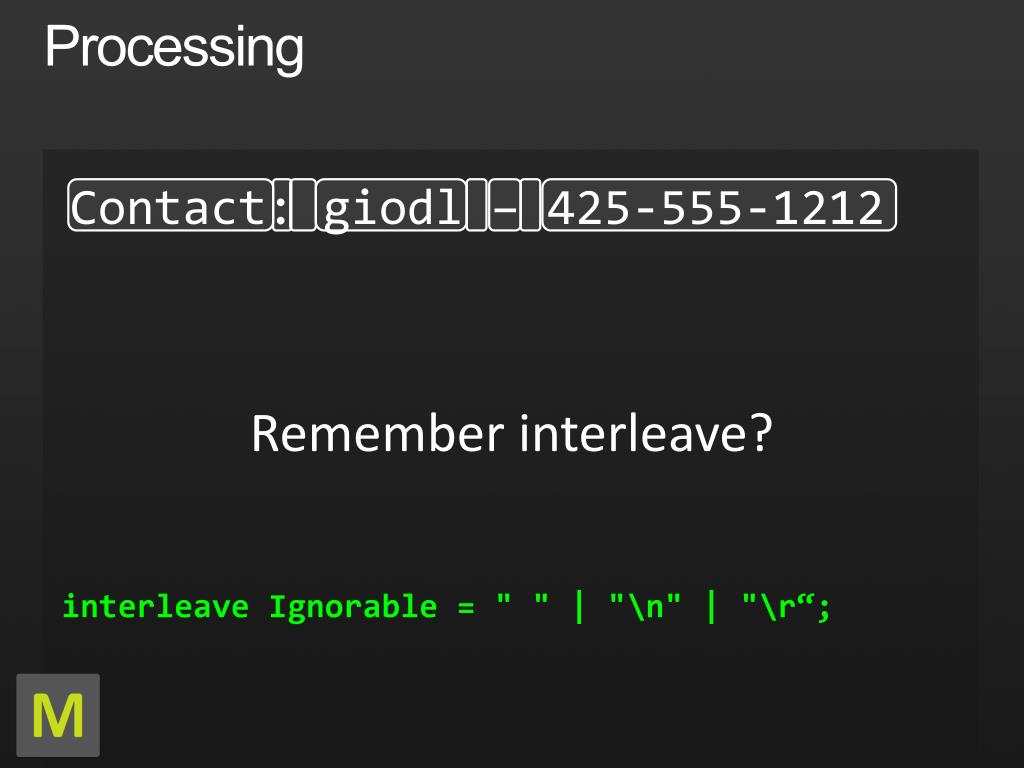Select the colon token box

[281, 204]
